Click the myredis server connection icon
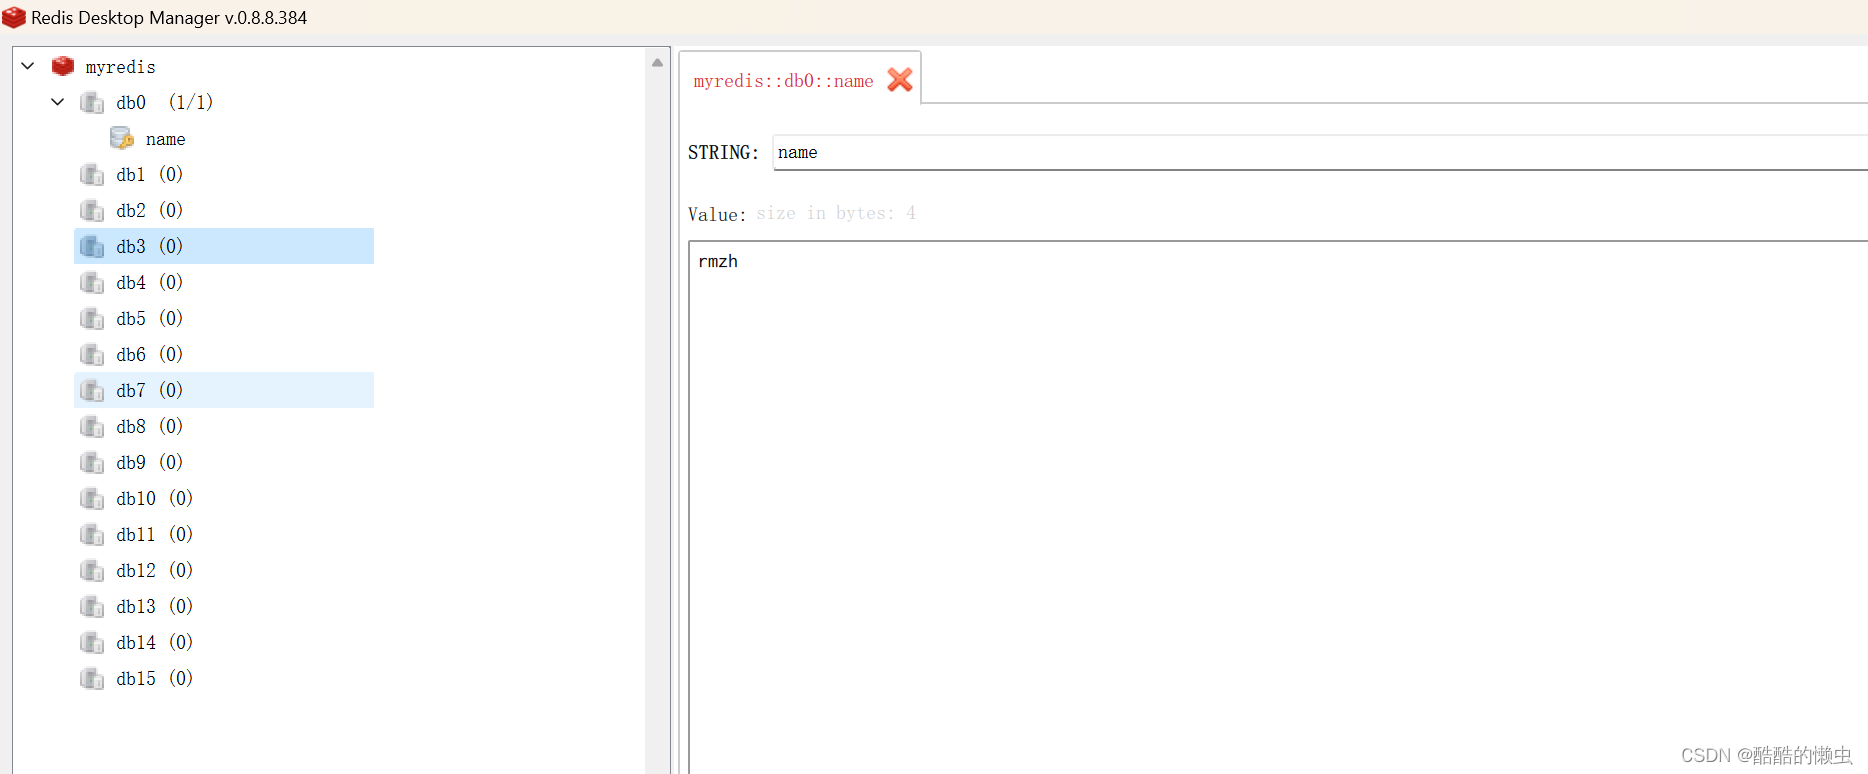This screenshot has height=774, width=1868. (x=63, y=66)
